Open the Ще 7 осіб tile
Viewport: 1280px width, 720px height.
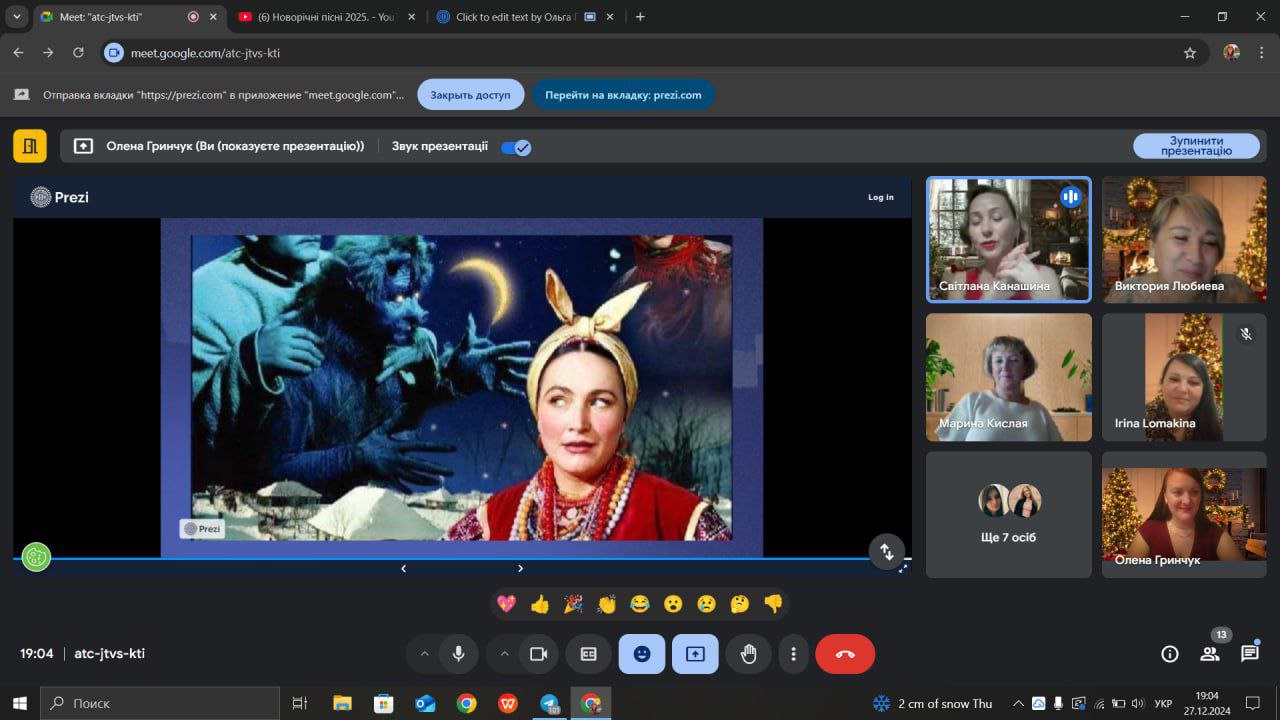pos(1009,514)
